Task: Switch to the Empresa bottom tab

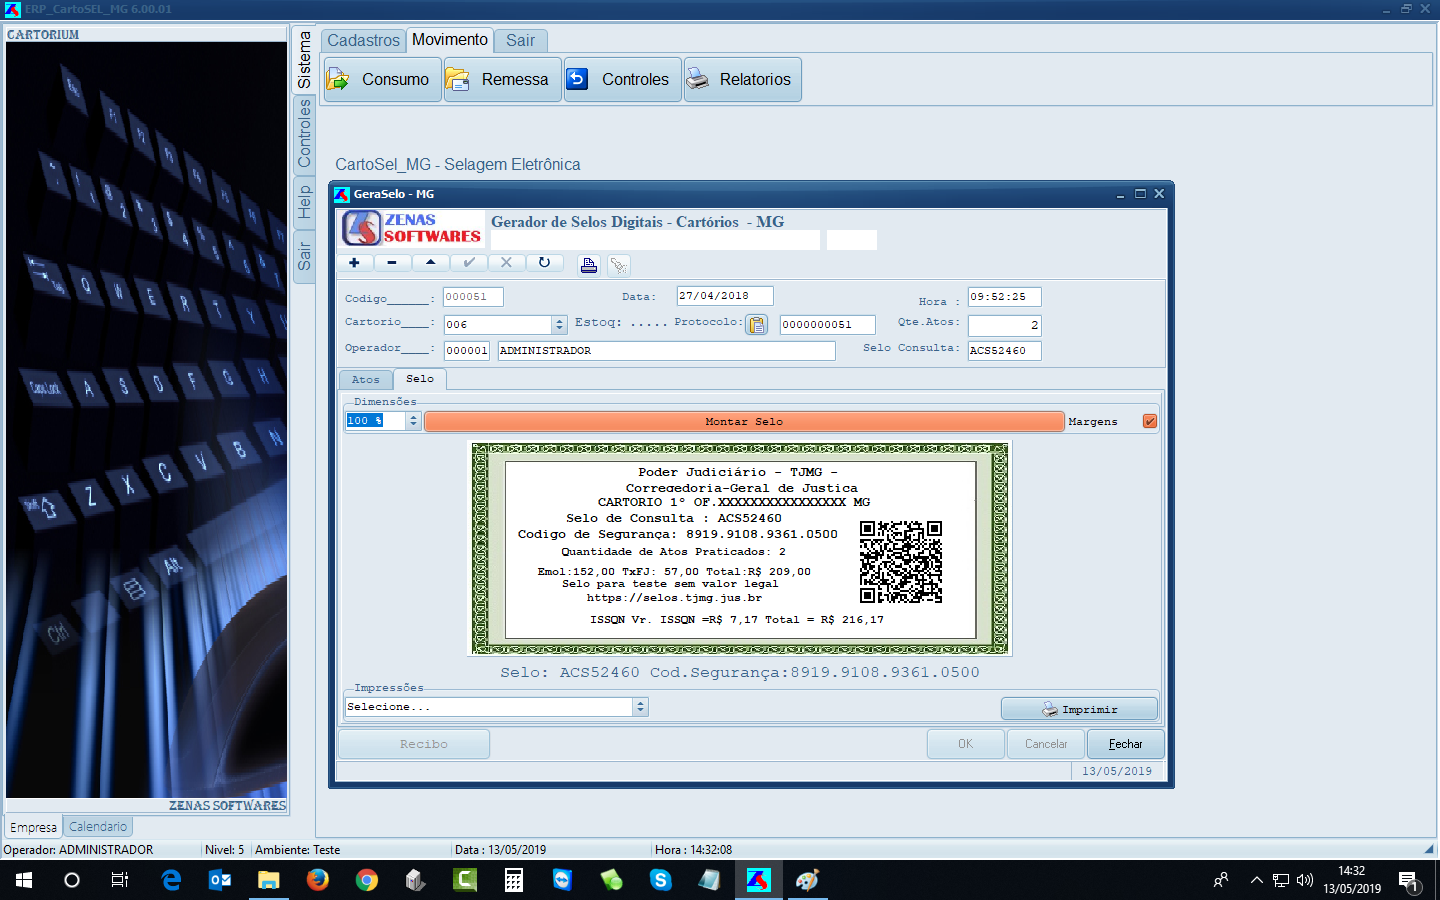Action: [33, 827]
